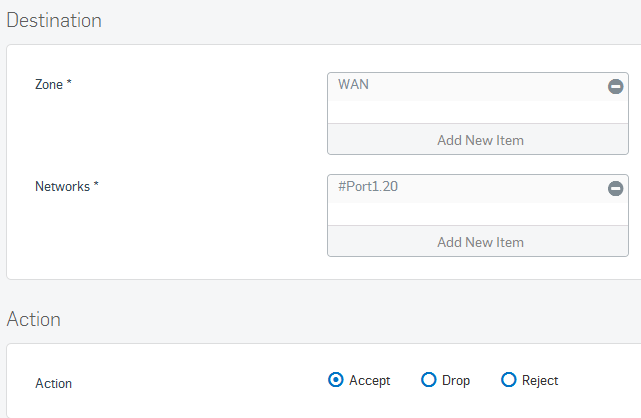Click the required asterisk next to Zone
The image size is (641, 418).
click(x=69, y=82)
